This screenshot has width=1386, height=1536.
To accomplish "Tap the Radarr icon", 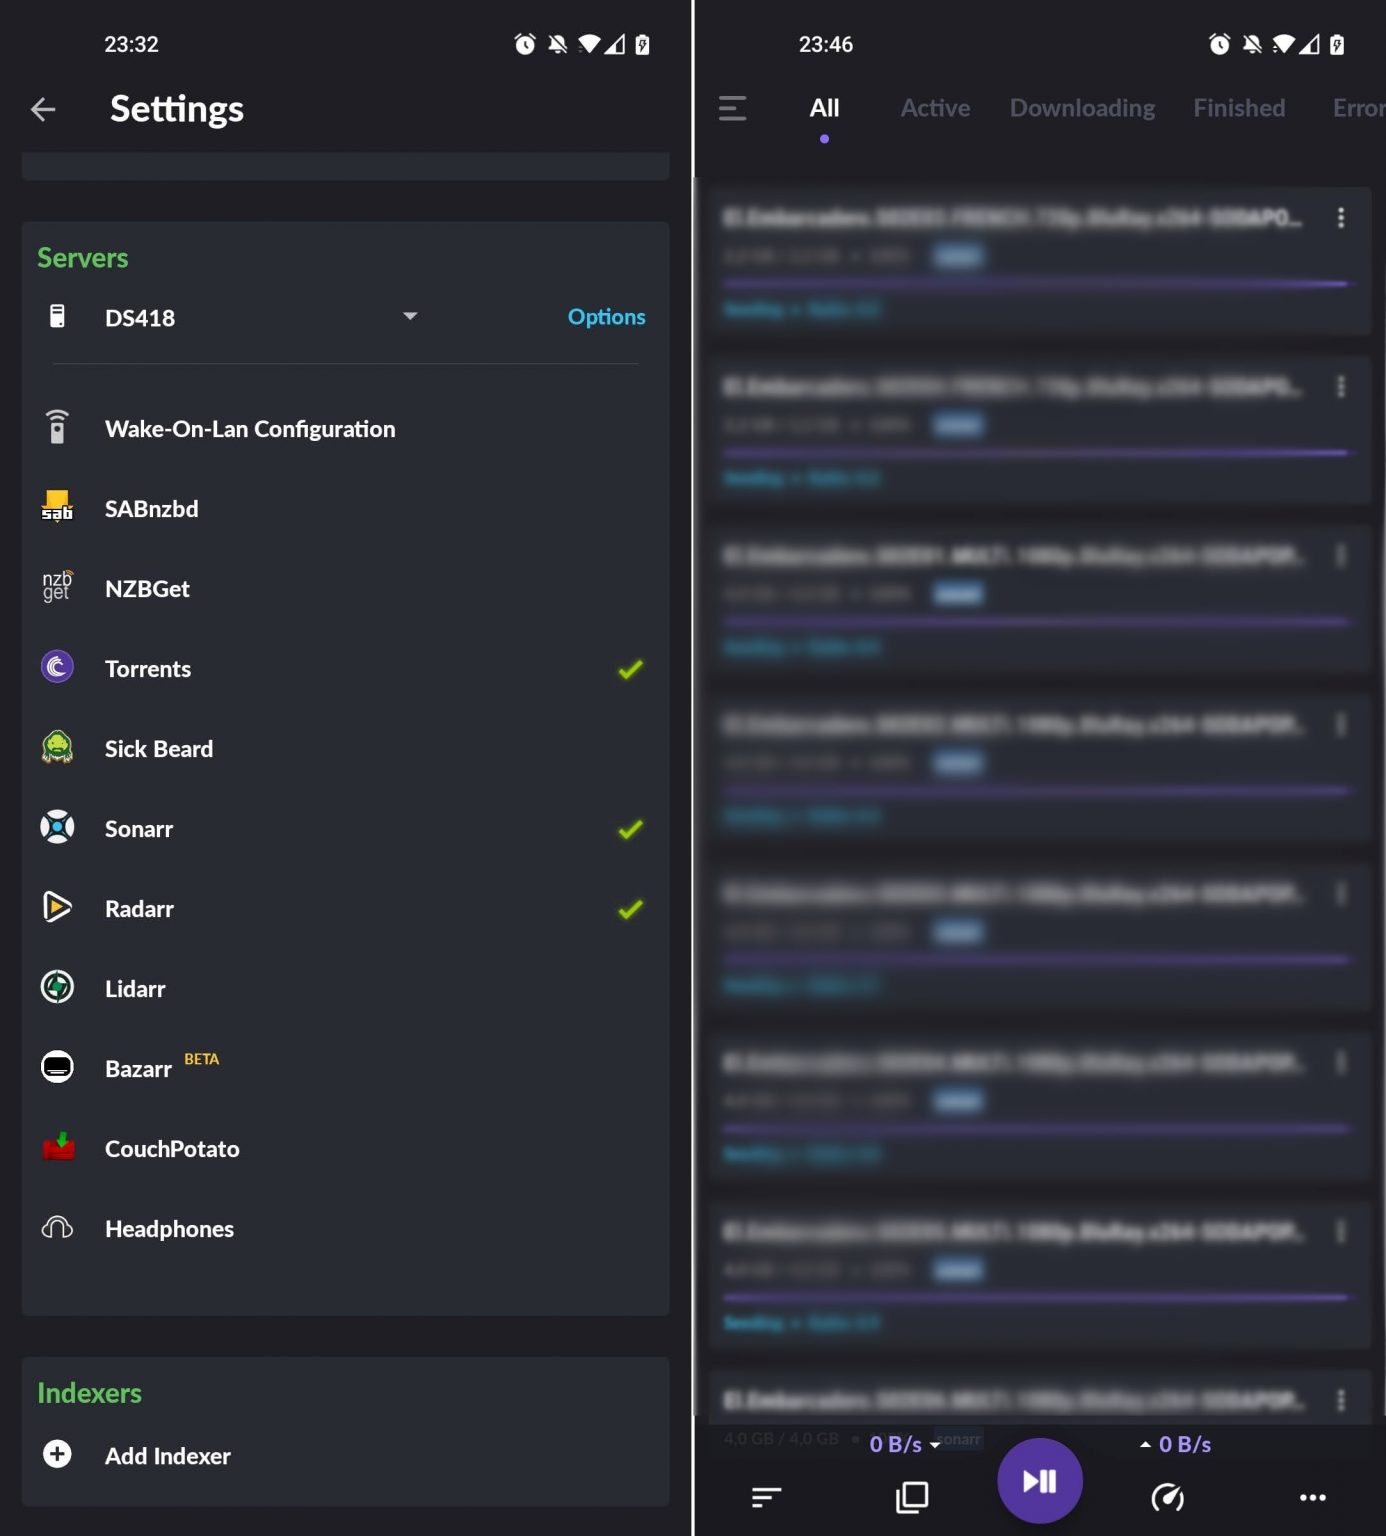I will [57, 907].
